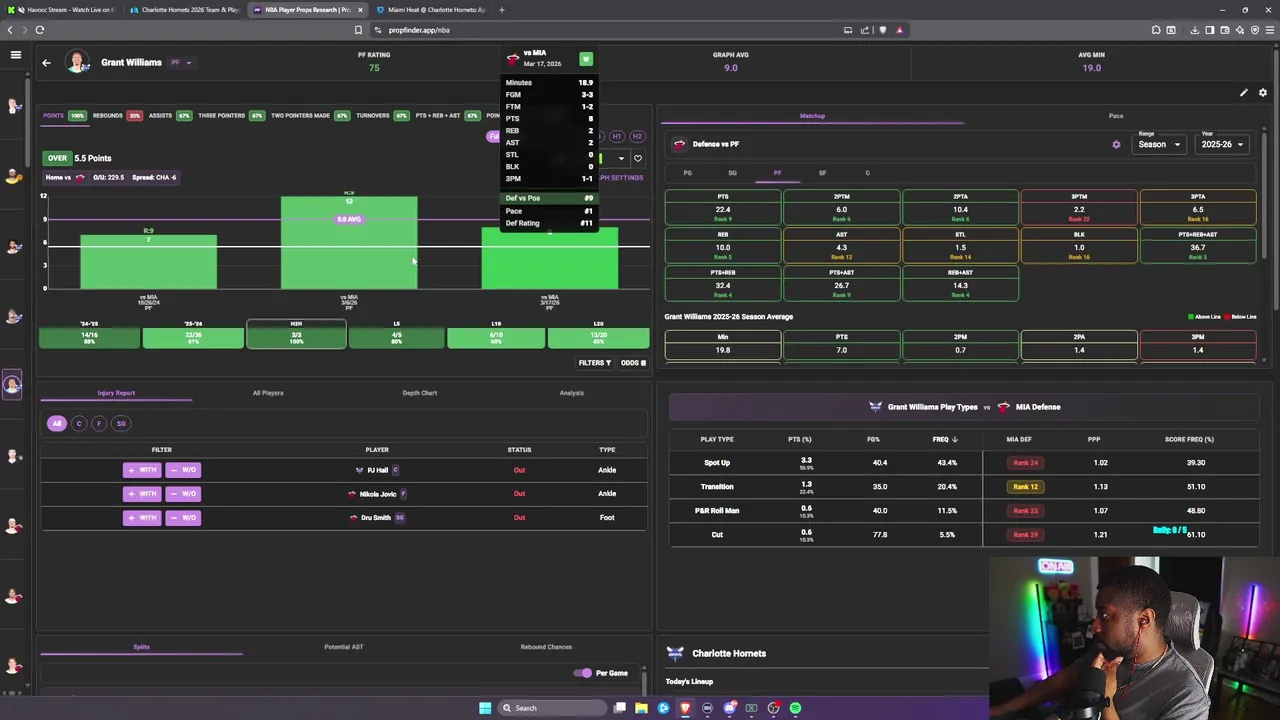The width and height of the screenshot is (1280, 720).
Task: Open Spotify from the taskbar
Action: pos(795,708)
